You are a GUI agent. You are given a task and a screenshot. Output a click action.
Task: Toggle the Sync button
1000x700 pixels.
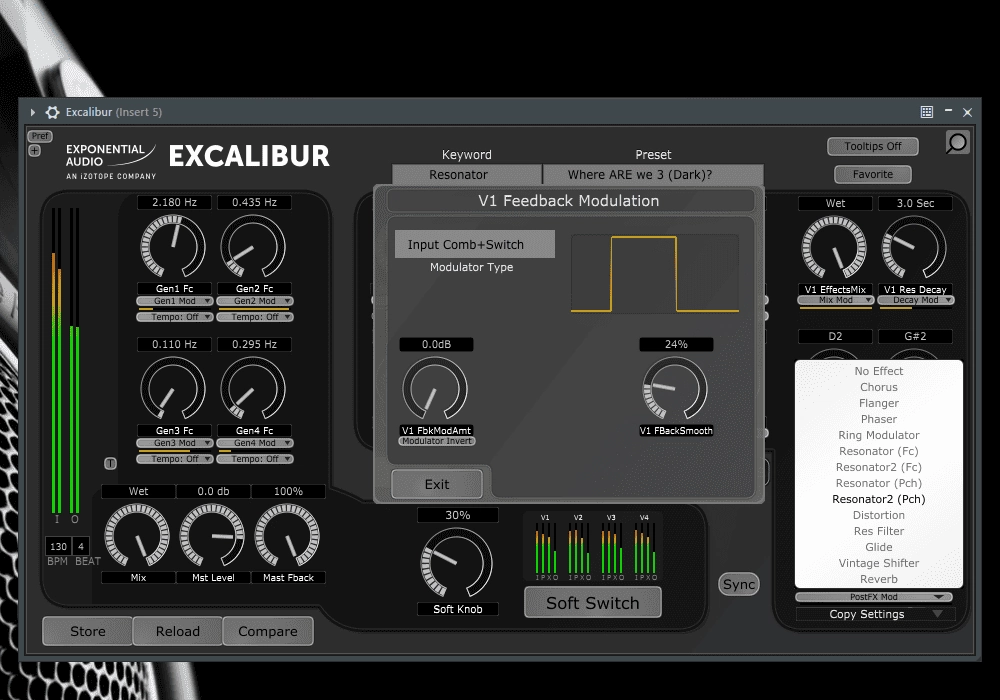click(x=739, y=584)
